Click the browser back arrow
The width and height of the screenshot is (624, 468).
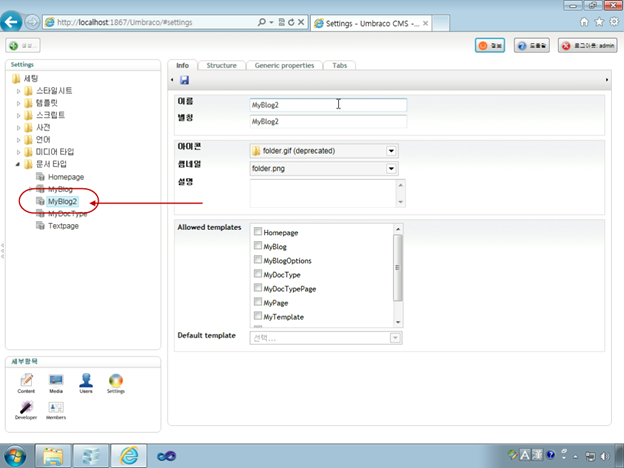pyautogui.click(x=11, y=21)
